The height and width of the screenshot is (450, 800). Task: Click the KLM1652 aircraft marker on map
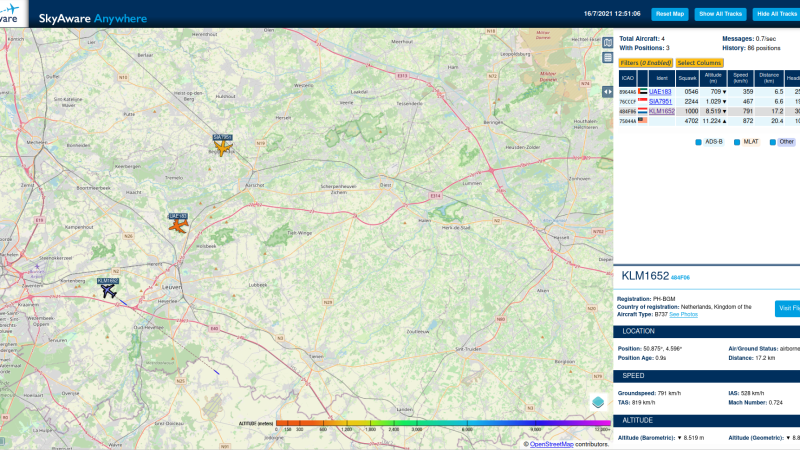[108, 290]
